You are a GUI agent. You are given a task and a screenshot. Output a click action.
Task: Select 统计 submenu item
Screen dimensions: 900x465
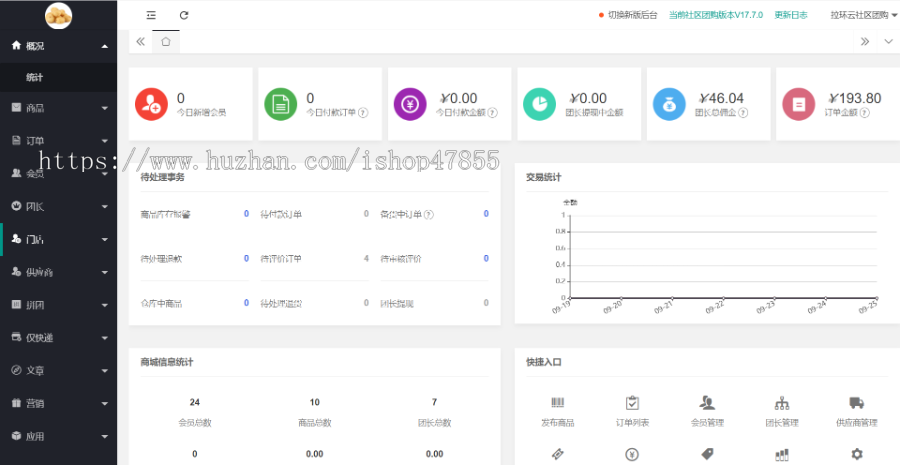click(x=59, y=78)
